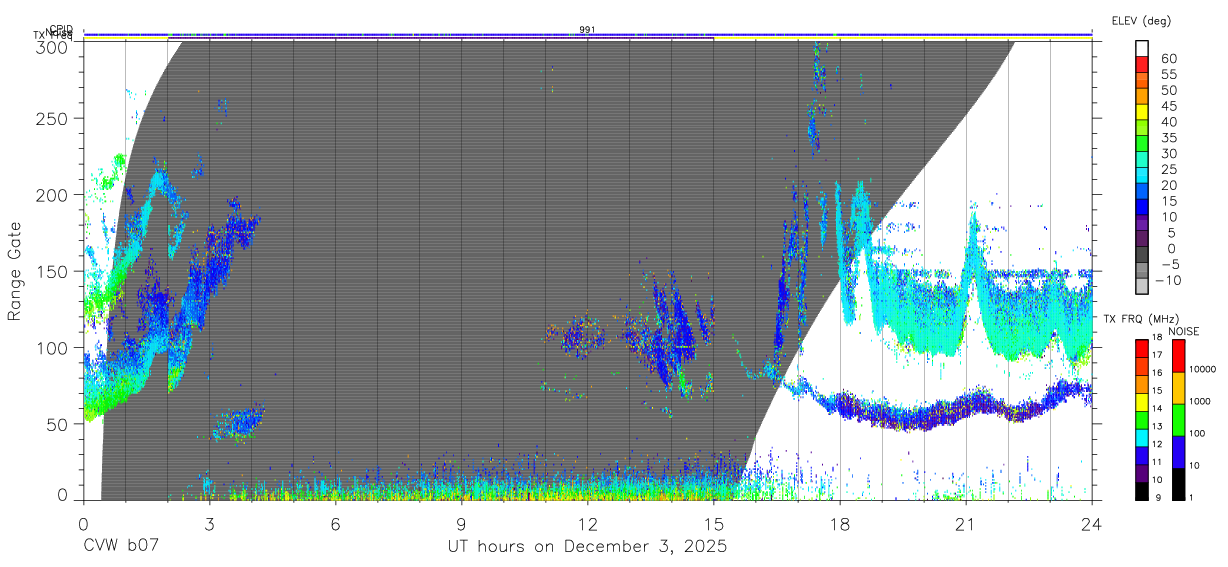Viewport: 1228px width, 567px height.
Task: Click the light gray ELEV swatch beside -10
Action: coord(1143,285)
